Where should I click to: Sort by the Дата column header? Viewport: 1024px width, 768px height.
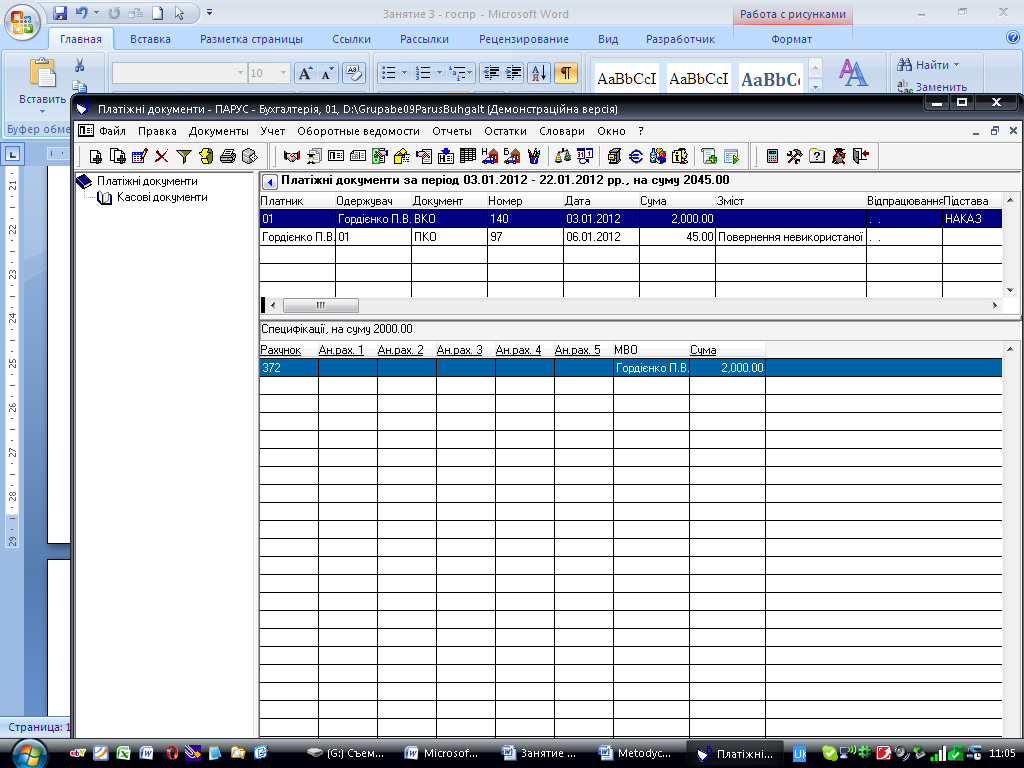[601, 201]
